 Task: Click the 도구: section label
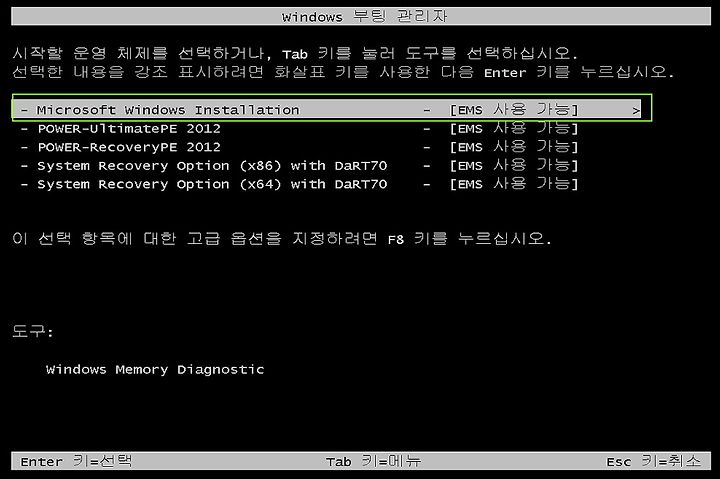33,331
